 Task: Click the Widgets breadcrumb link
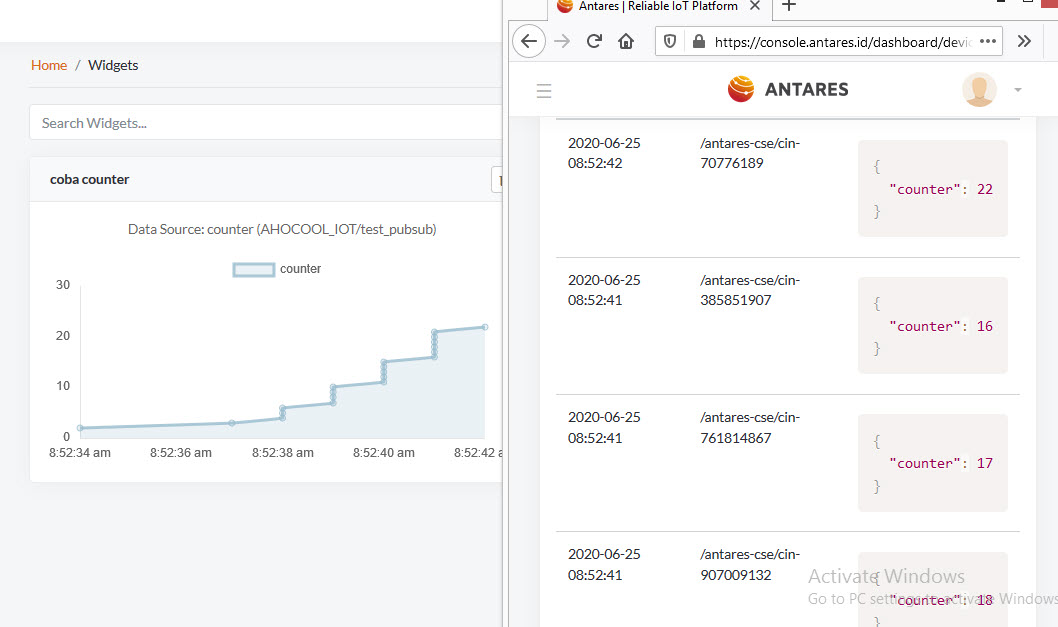(112, 64)
